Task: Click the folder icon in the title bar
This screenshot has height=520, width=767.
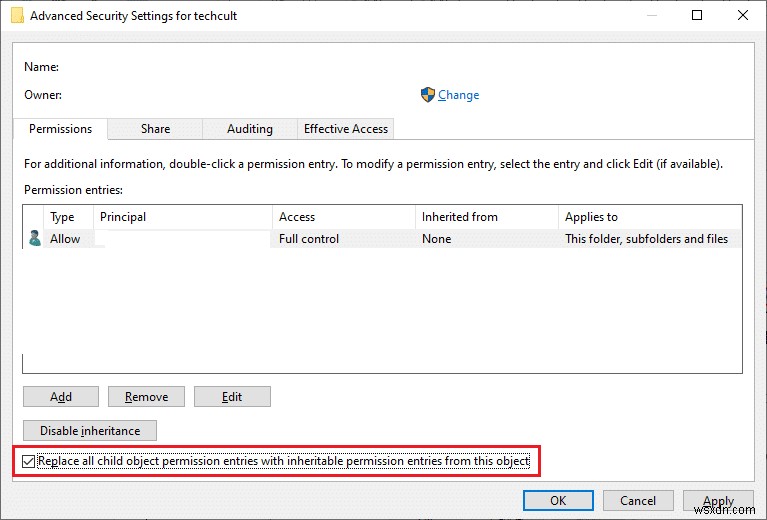Action: 17,16
